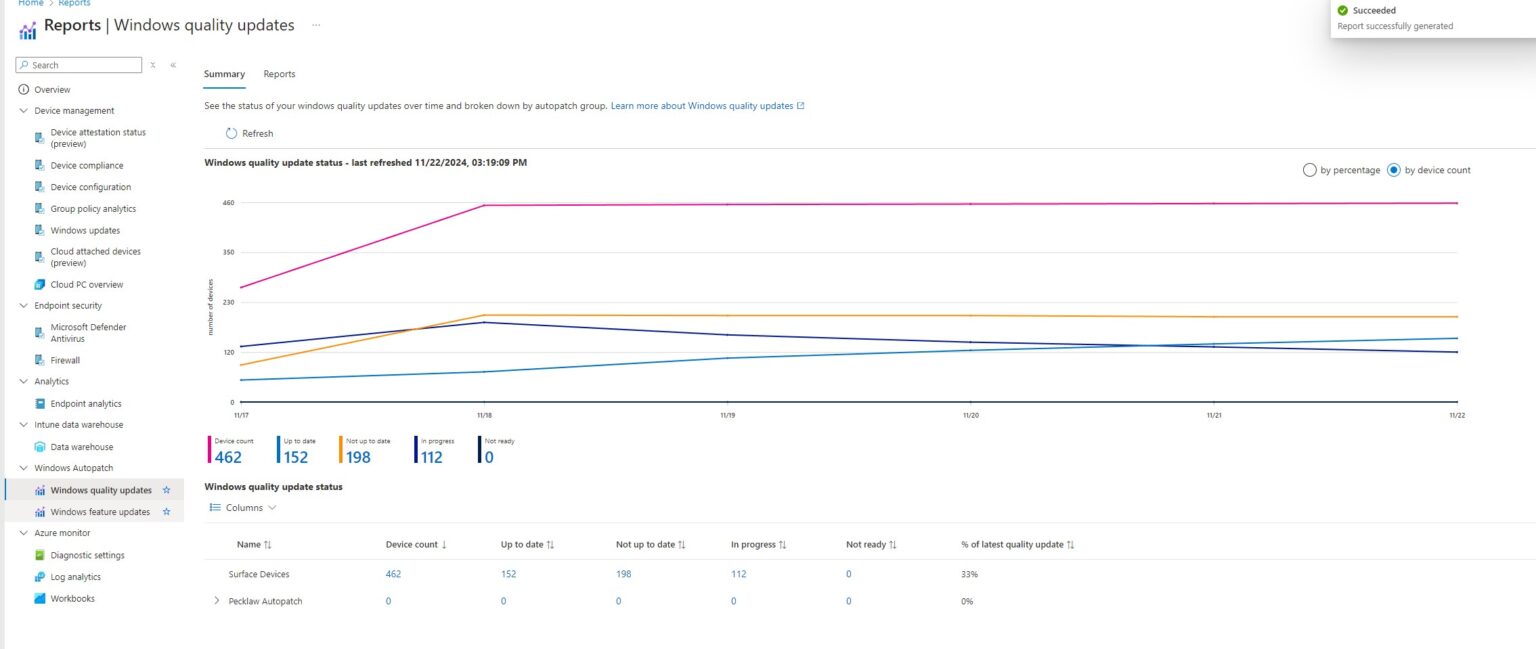
Task: Collapse the Device management section
Action: click(23, 110)
